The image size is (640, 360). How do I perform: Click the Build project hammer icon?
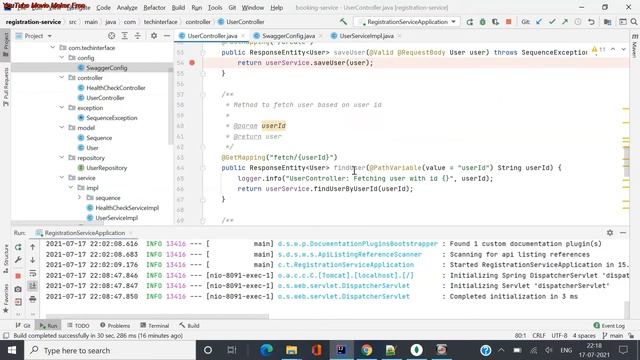(x=343, y=22)
